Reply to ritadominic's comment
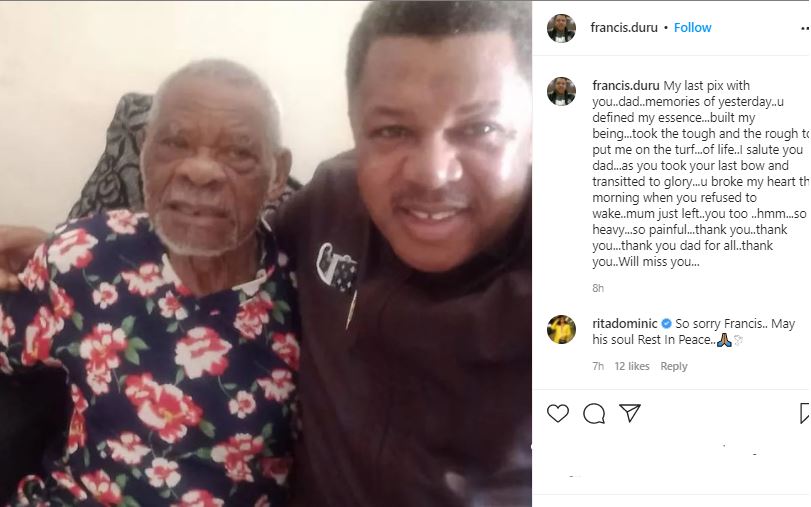 (x=673, y=366)
